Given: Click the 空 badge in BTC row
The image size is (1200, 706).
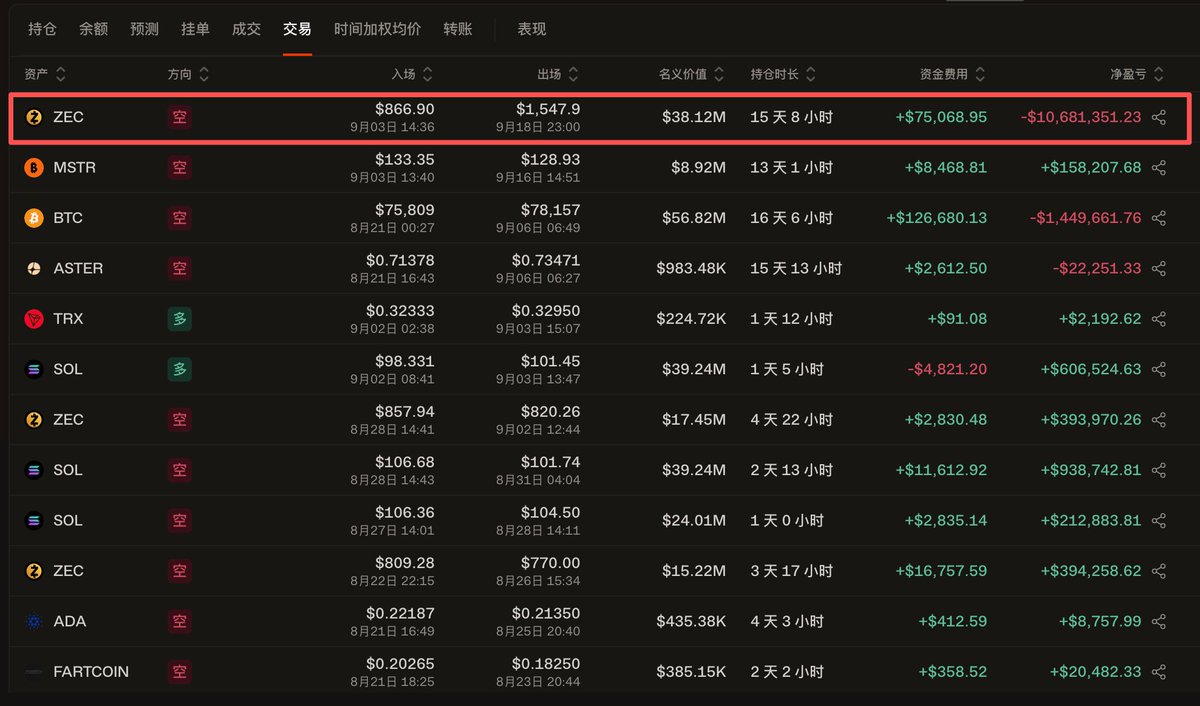Looking at the screenshot, I should click(x=179, y=218).
